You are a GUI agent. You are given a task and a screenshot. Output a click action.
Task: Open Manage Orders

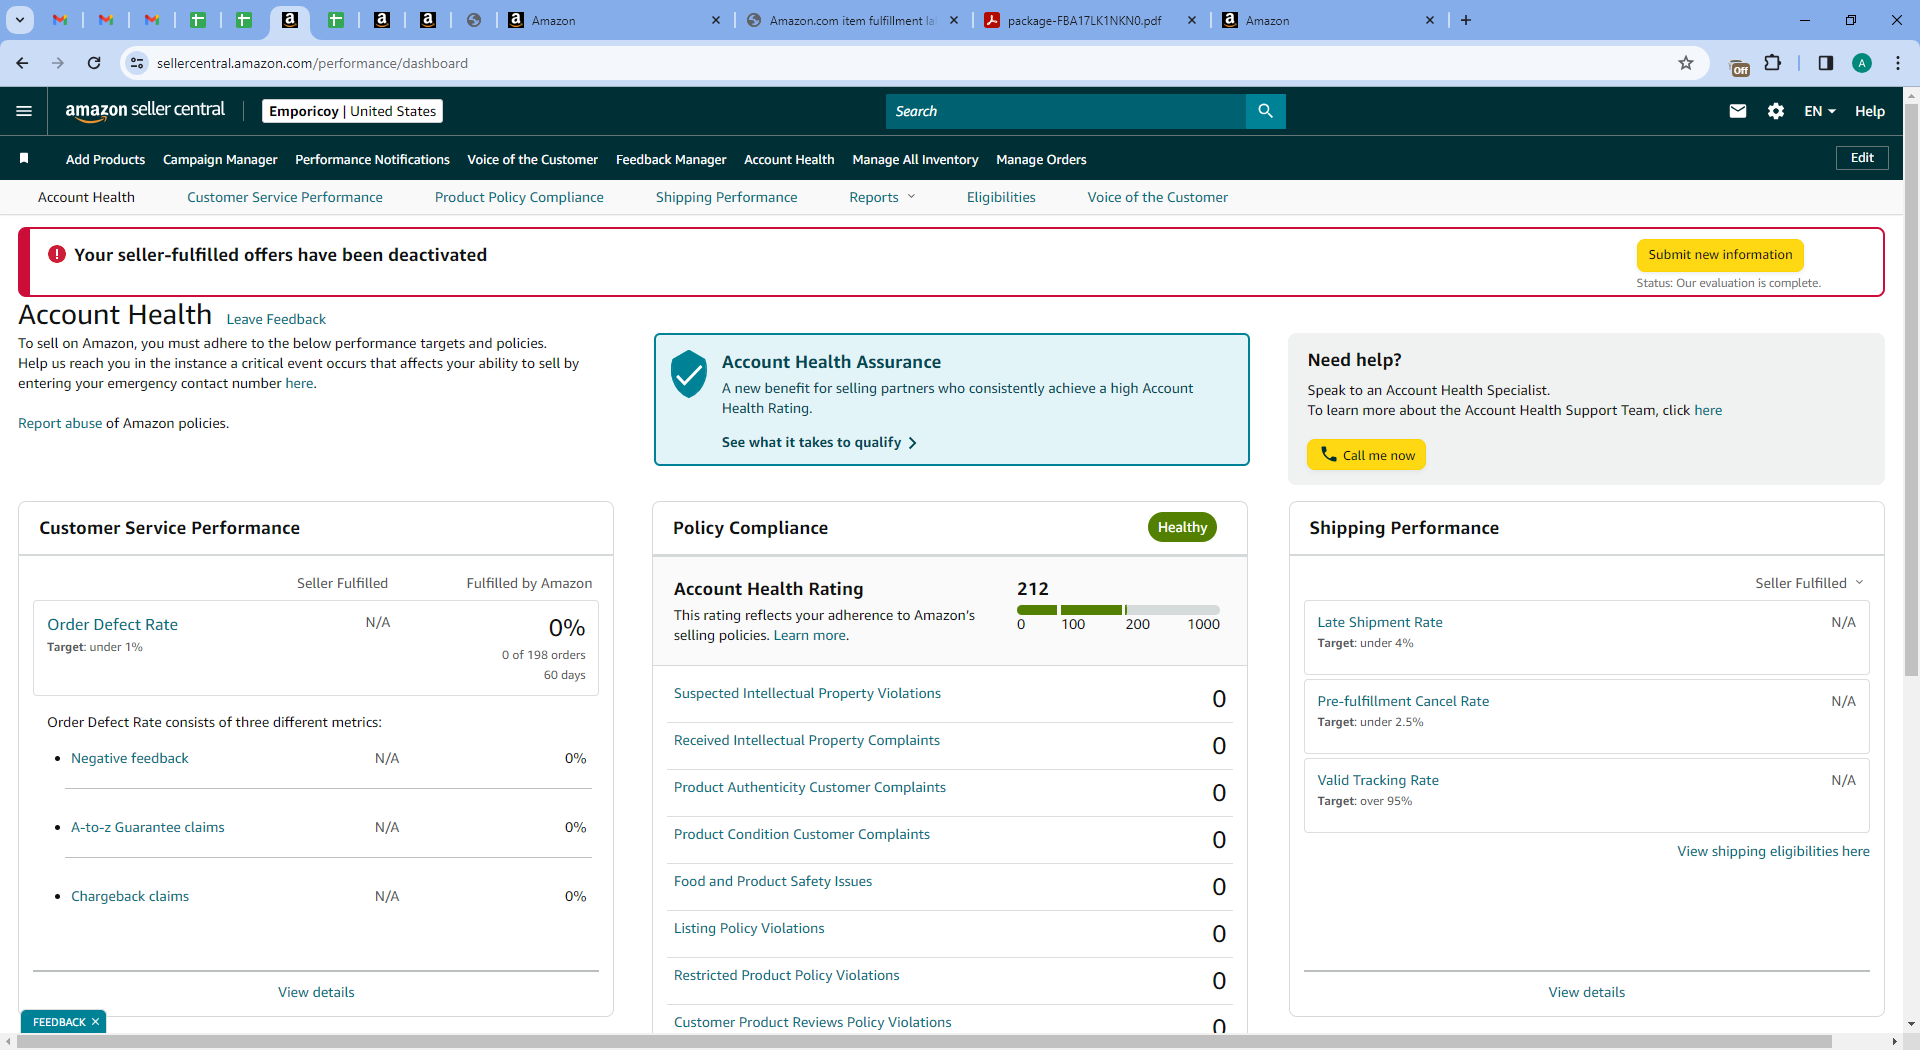click(1041, 159)
